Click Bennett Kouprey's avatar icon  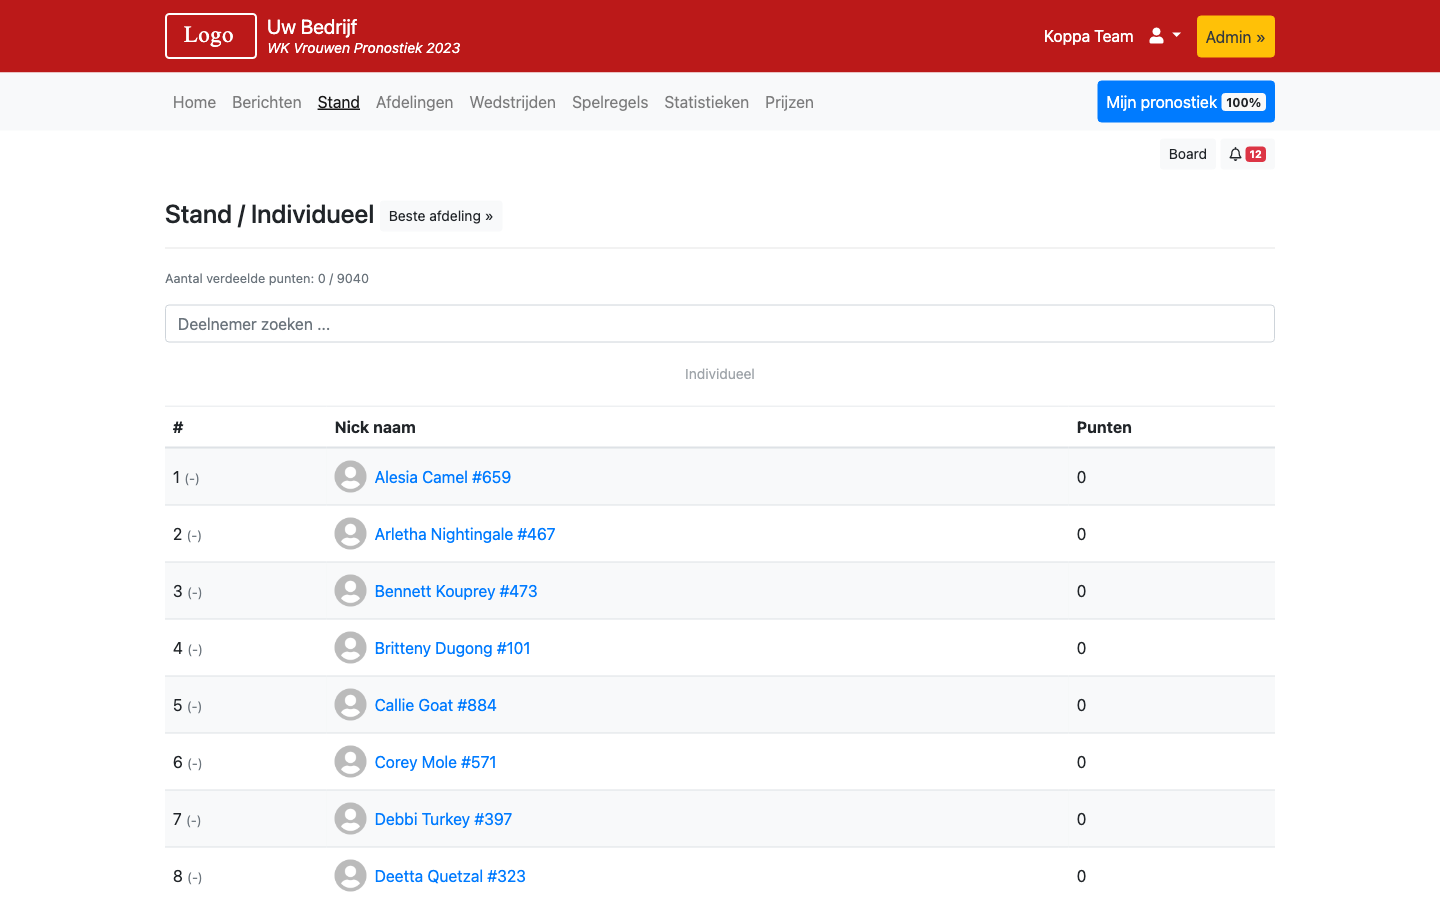click(350, 591)
